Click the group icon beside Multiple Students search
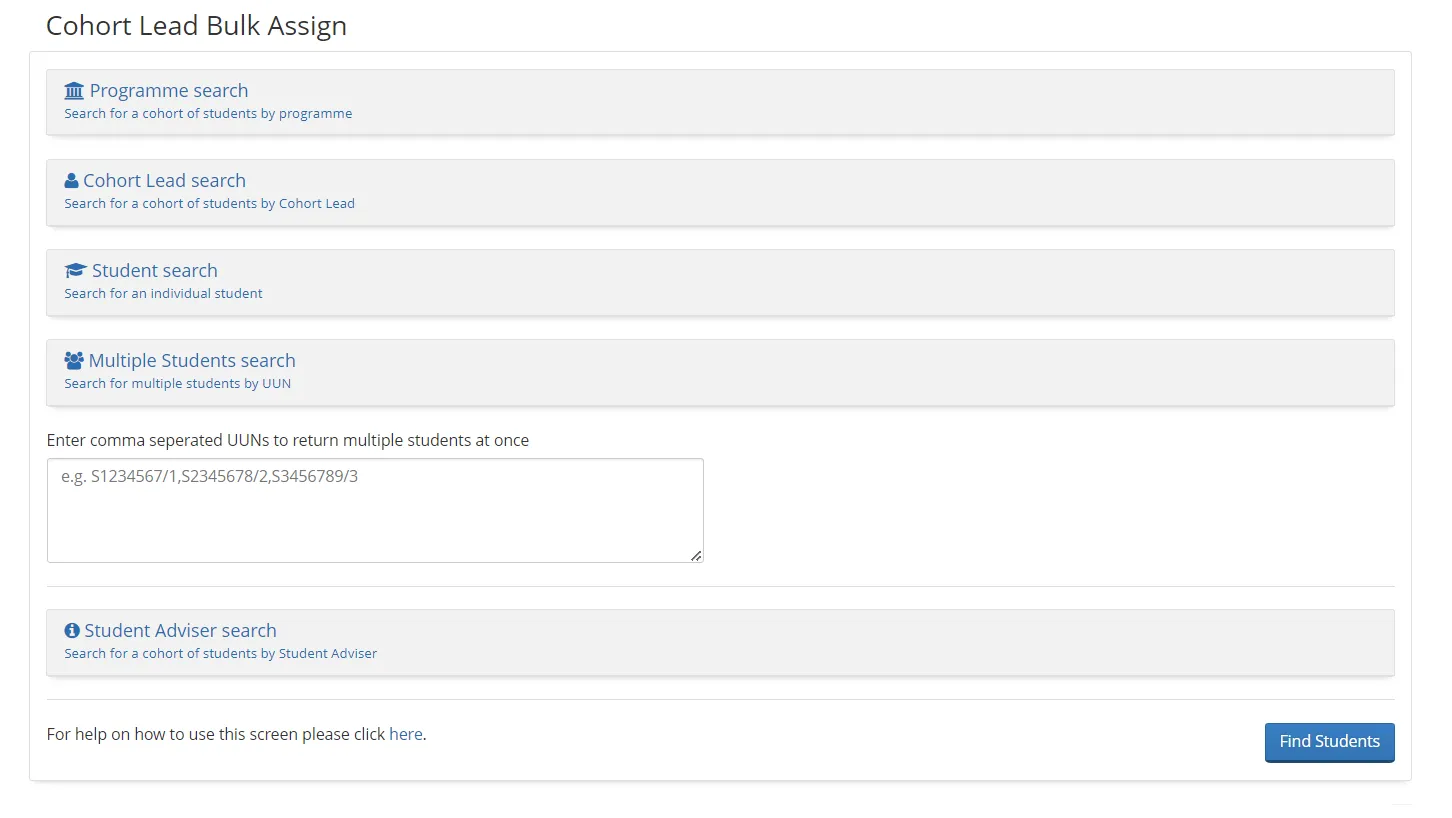This screenshot has height=818, width=1452. coord(73,359)
